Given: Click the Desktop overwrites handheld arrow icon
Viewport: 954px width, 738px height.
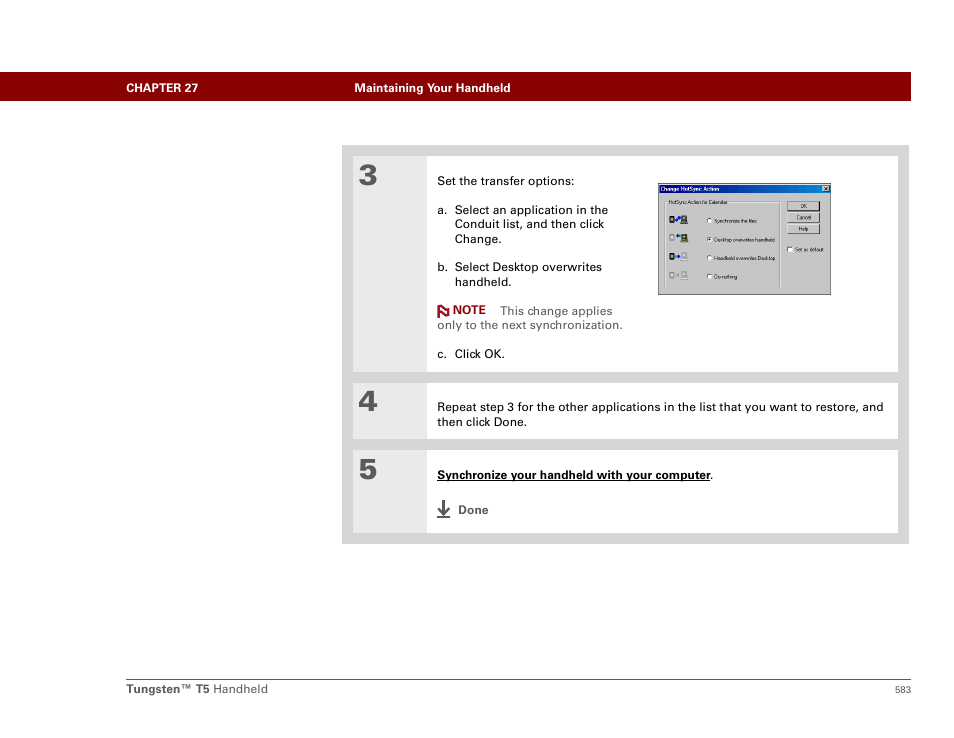Looking at the screenshot, I should (678, 238).
